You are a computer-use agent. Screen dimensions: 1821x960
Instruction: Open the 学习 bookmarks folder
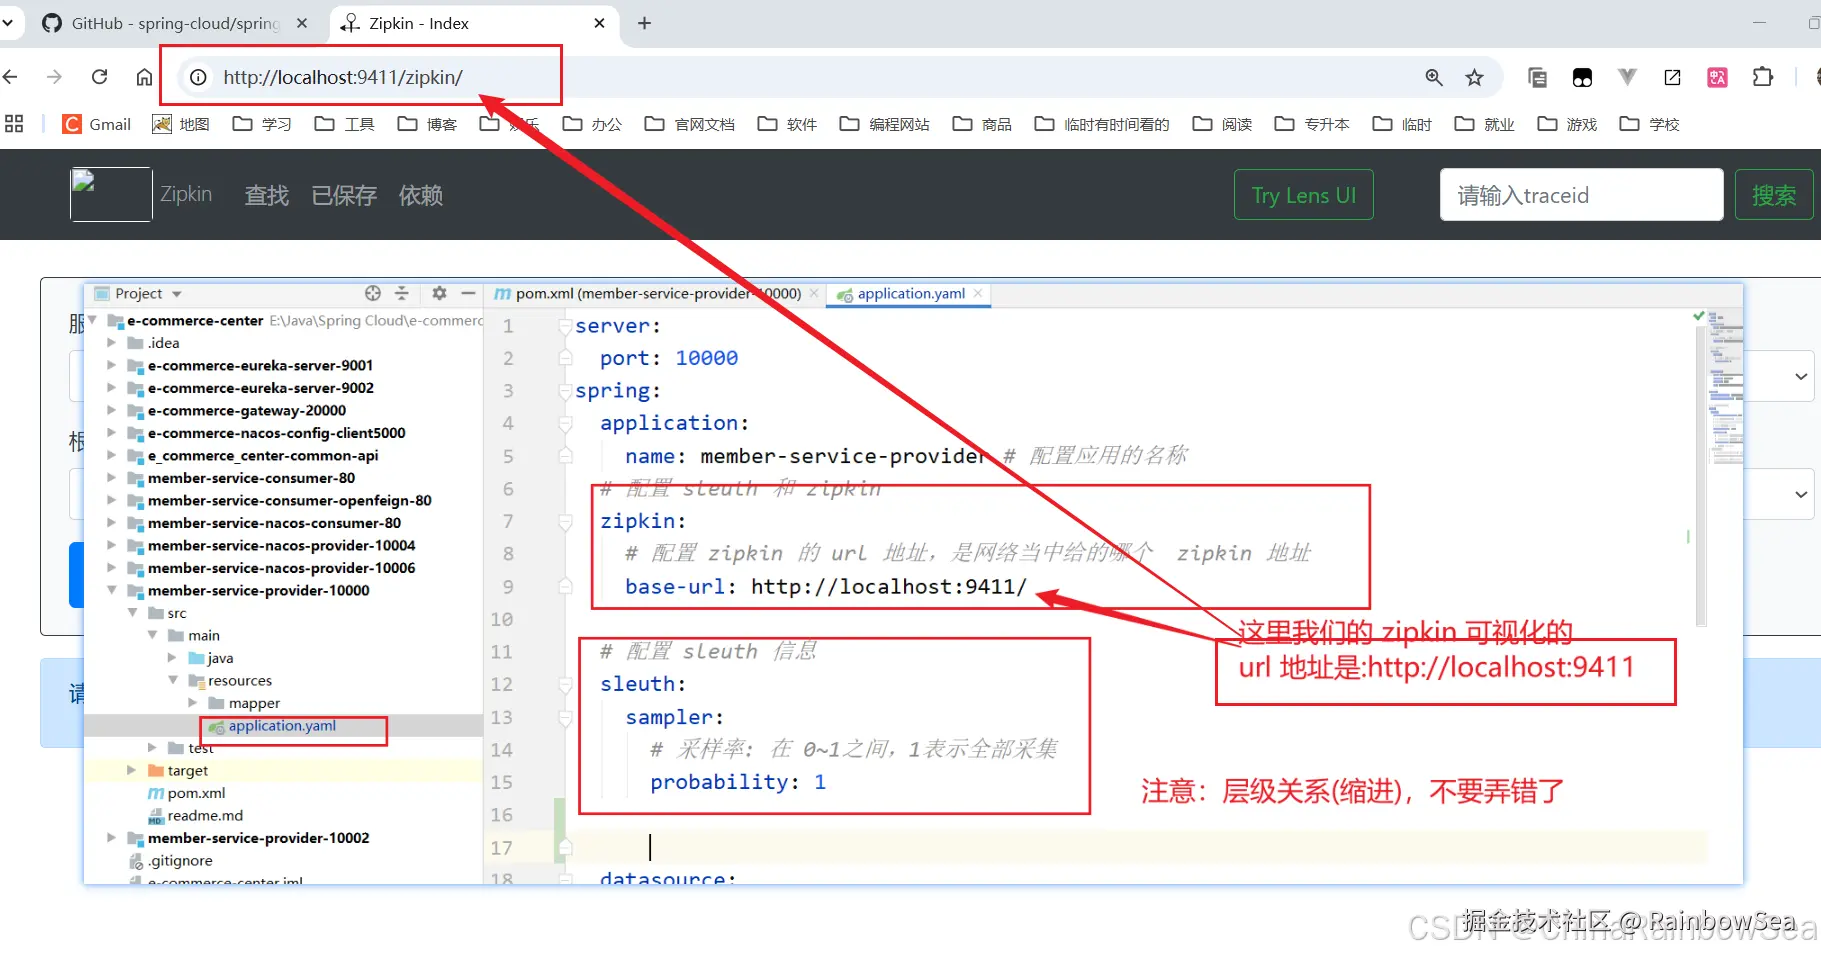click(262, 124)
